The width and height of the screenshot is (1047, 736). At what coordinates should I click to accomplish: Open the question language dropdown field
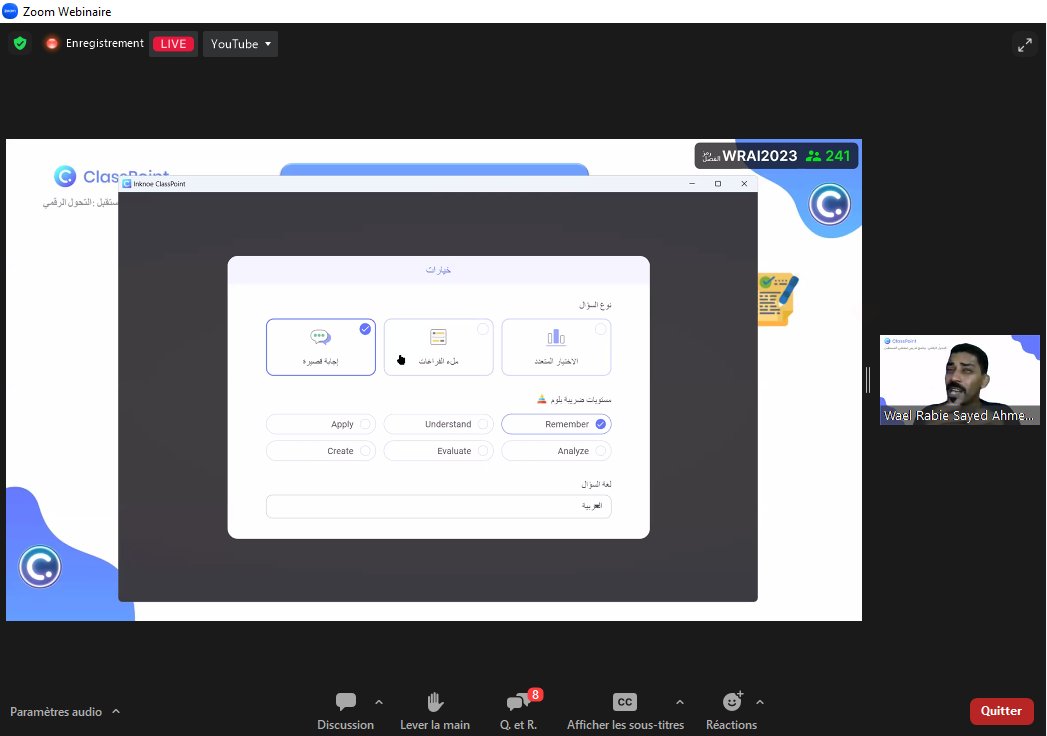pos(439,506)
